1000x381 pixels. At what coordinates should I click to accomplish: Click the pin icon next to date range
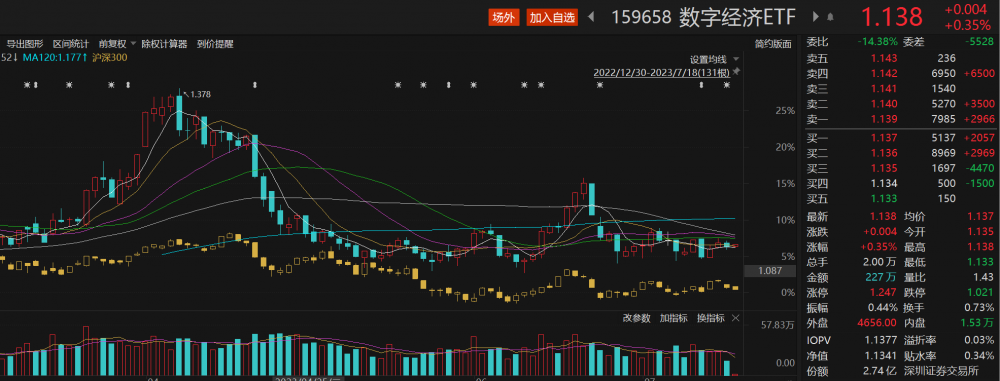click(737, 71)
